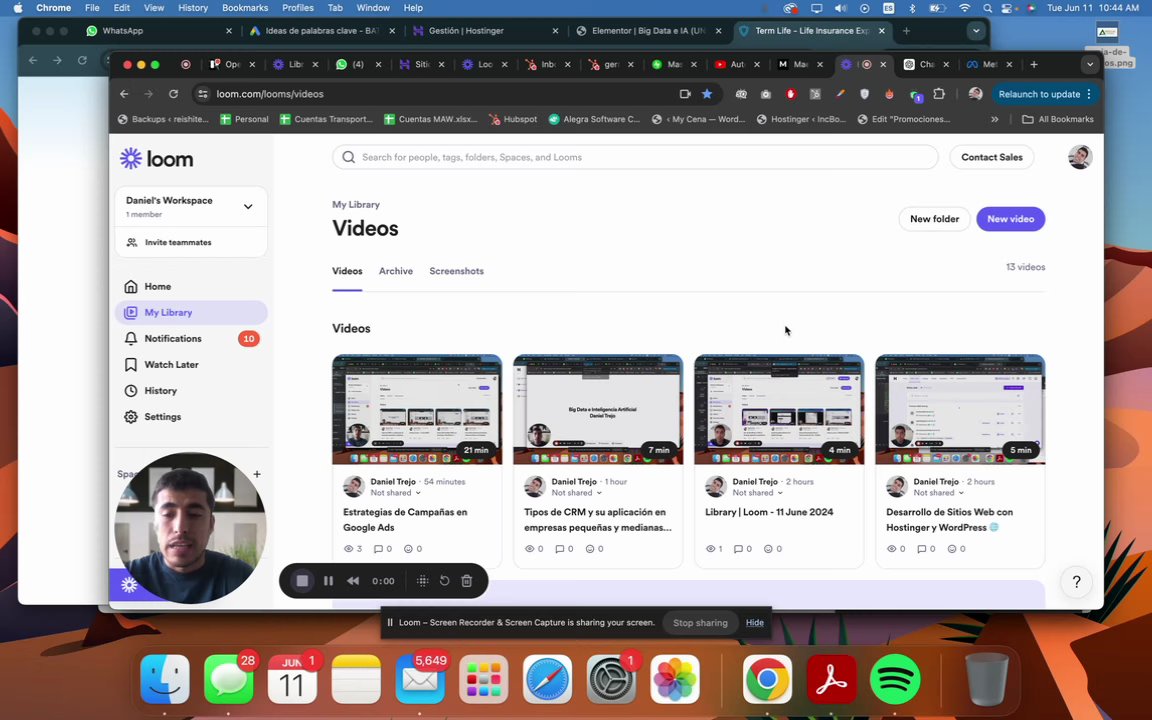Open the Profiles menu in the menu bar
This screenshot has height=720, width=1152.
click(x=298, y=8)
